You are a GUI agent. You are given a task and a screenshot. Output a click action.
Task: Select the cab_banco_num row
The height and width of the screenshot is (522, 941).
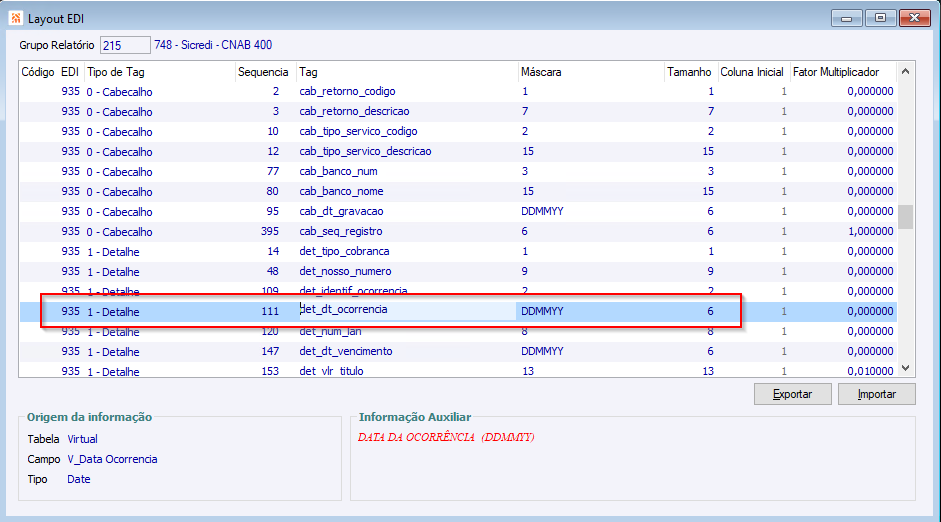458,172
